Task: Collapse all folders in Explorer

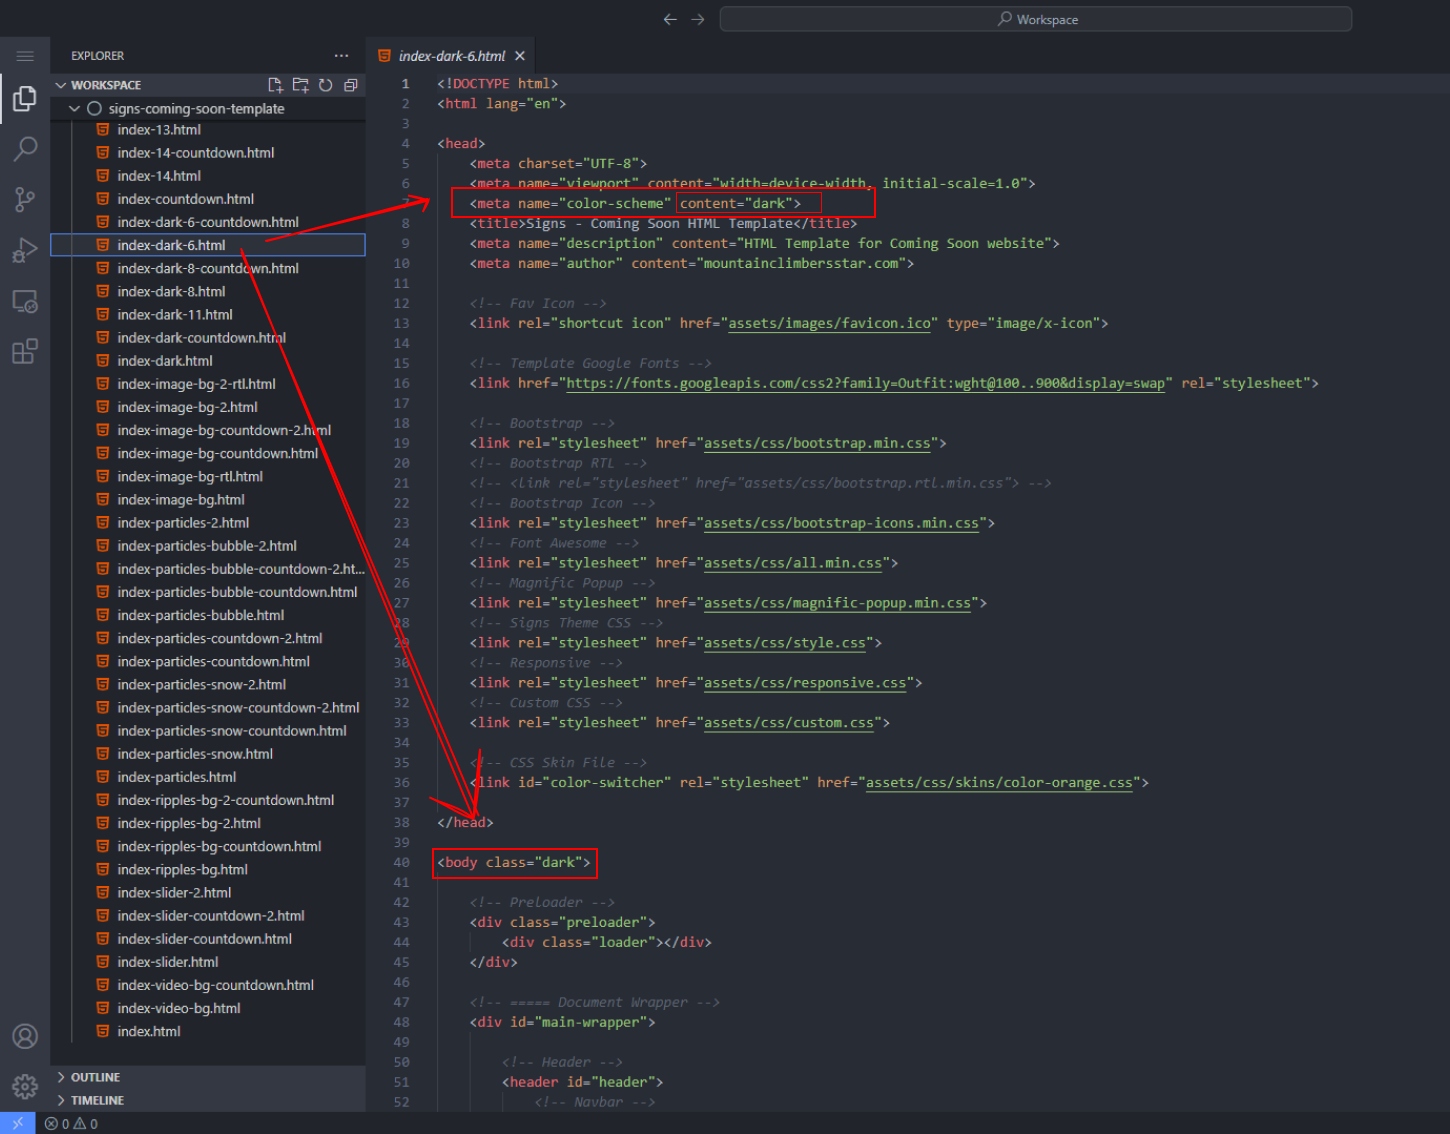Action: 350,85
